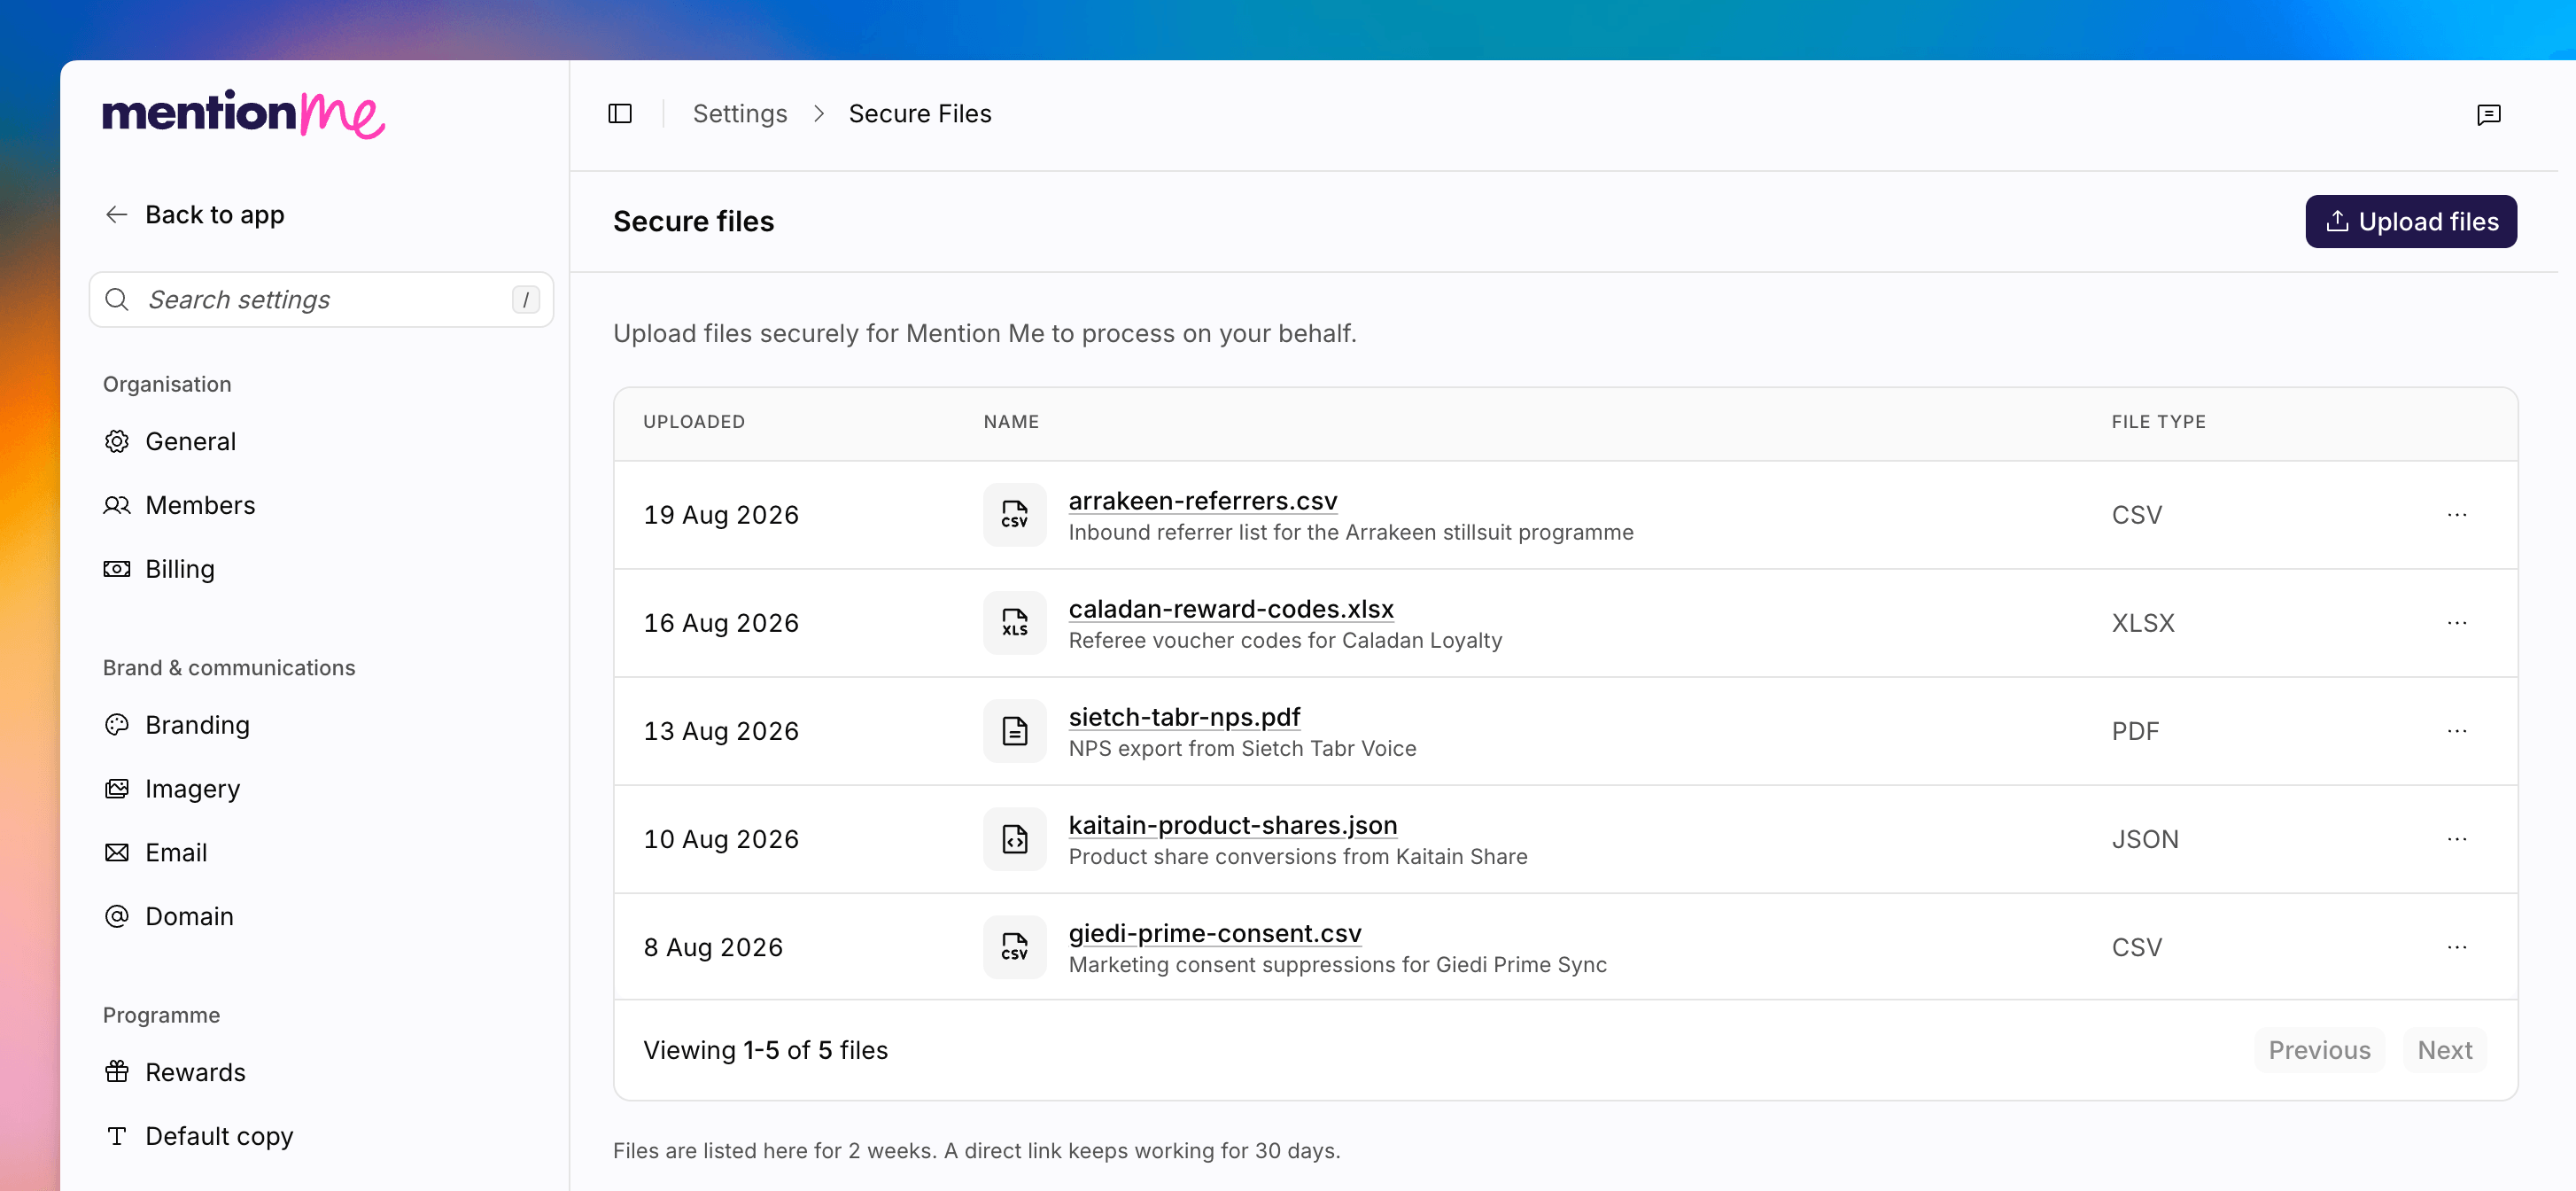The height and width of the screenshot is (1191, 2576).
Task: Click the slash shortcut badge in search
Action: [526, 300]
